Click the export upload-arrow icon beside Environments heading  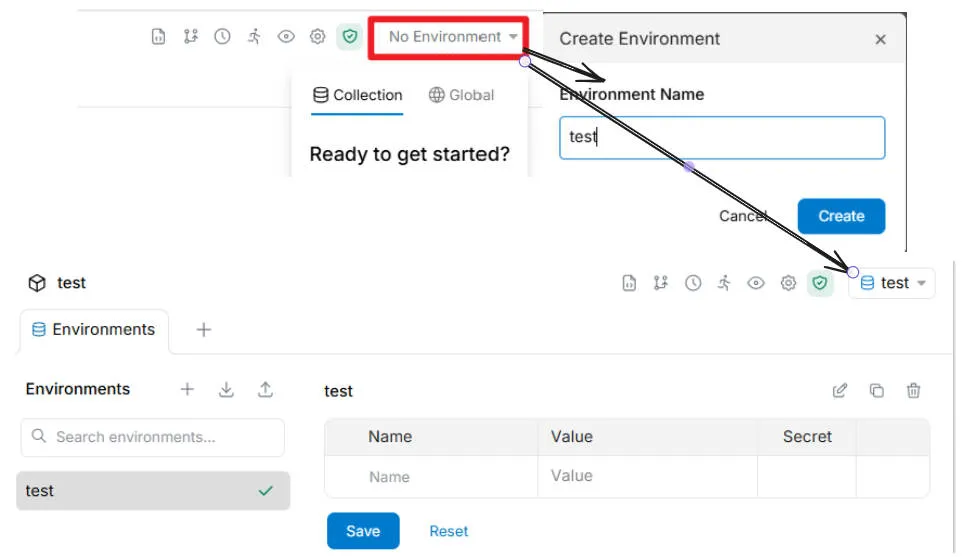[265, 390]
